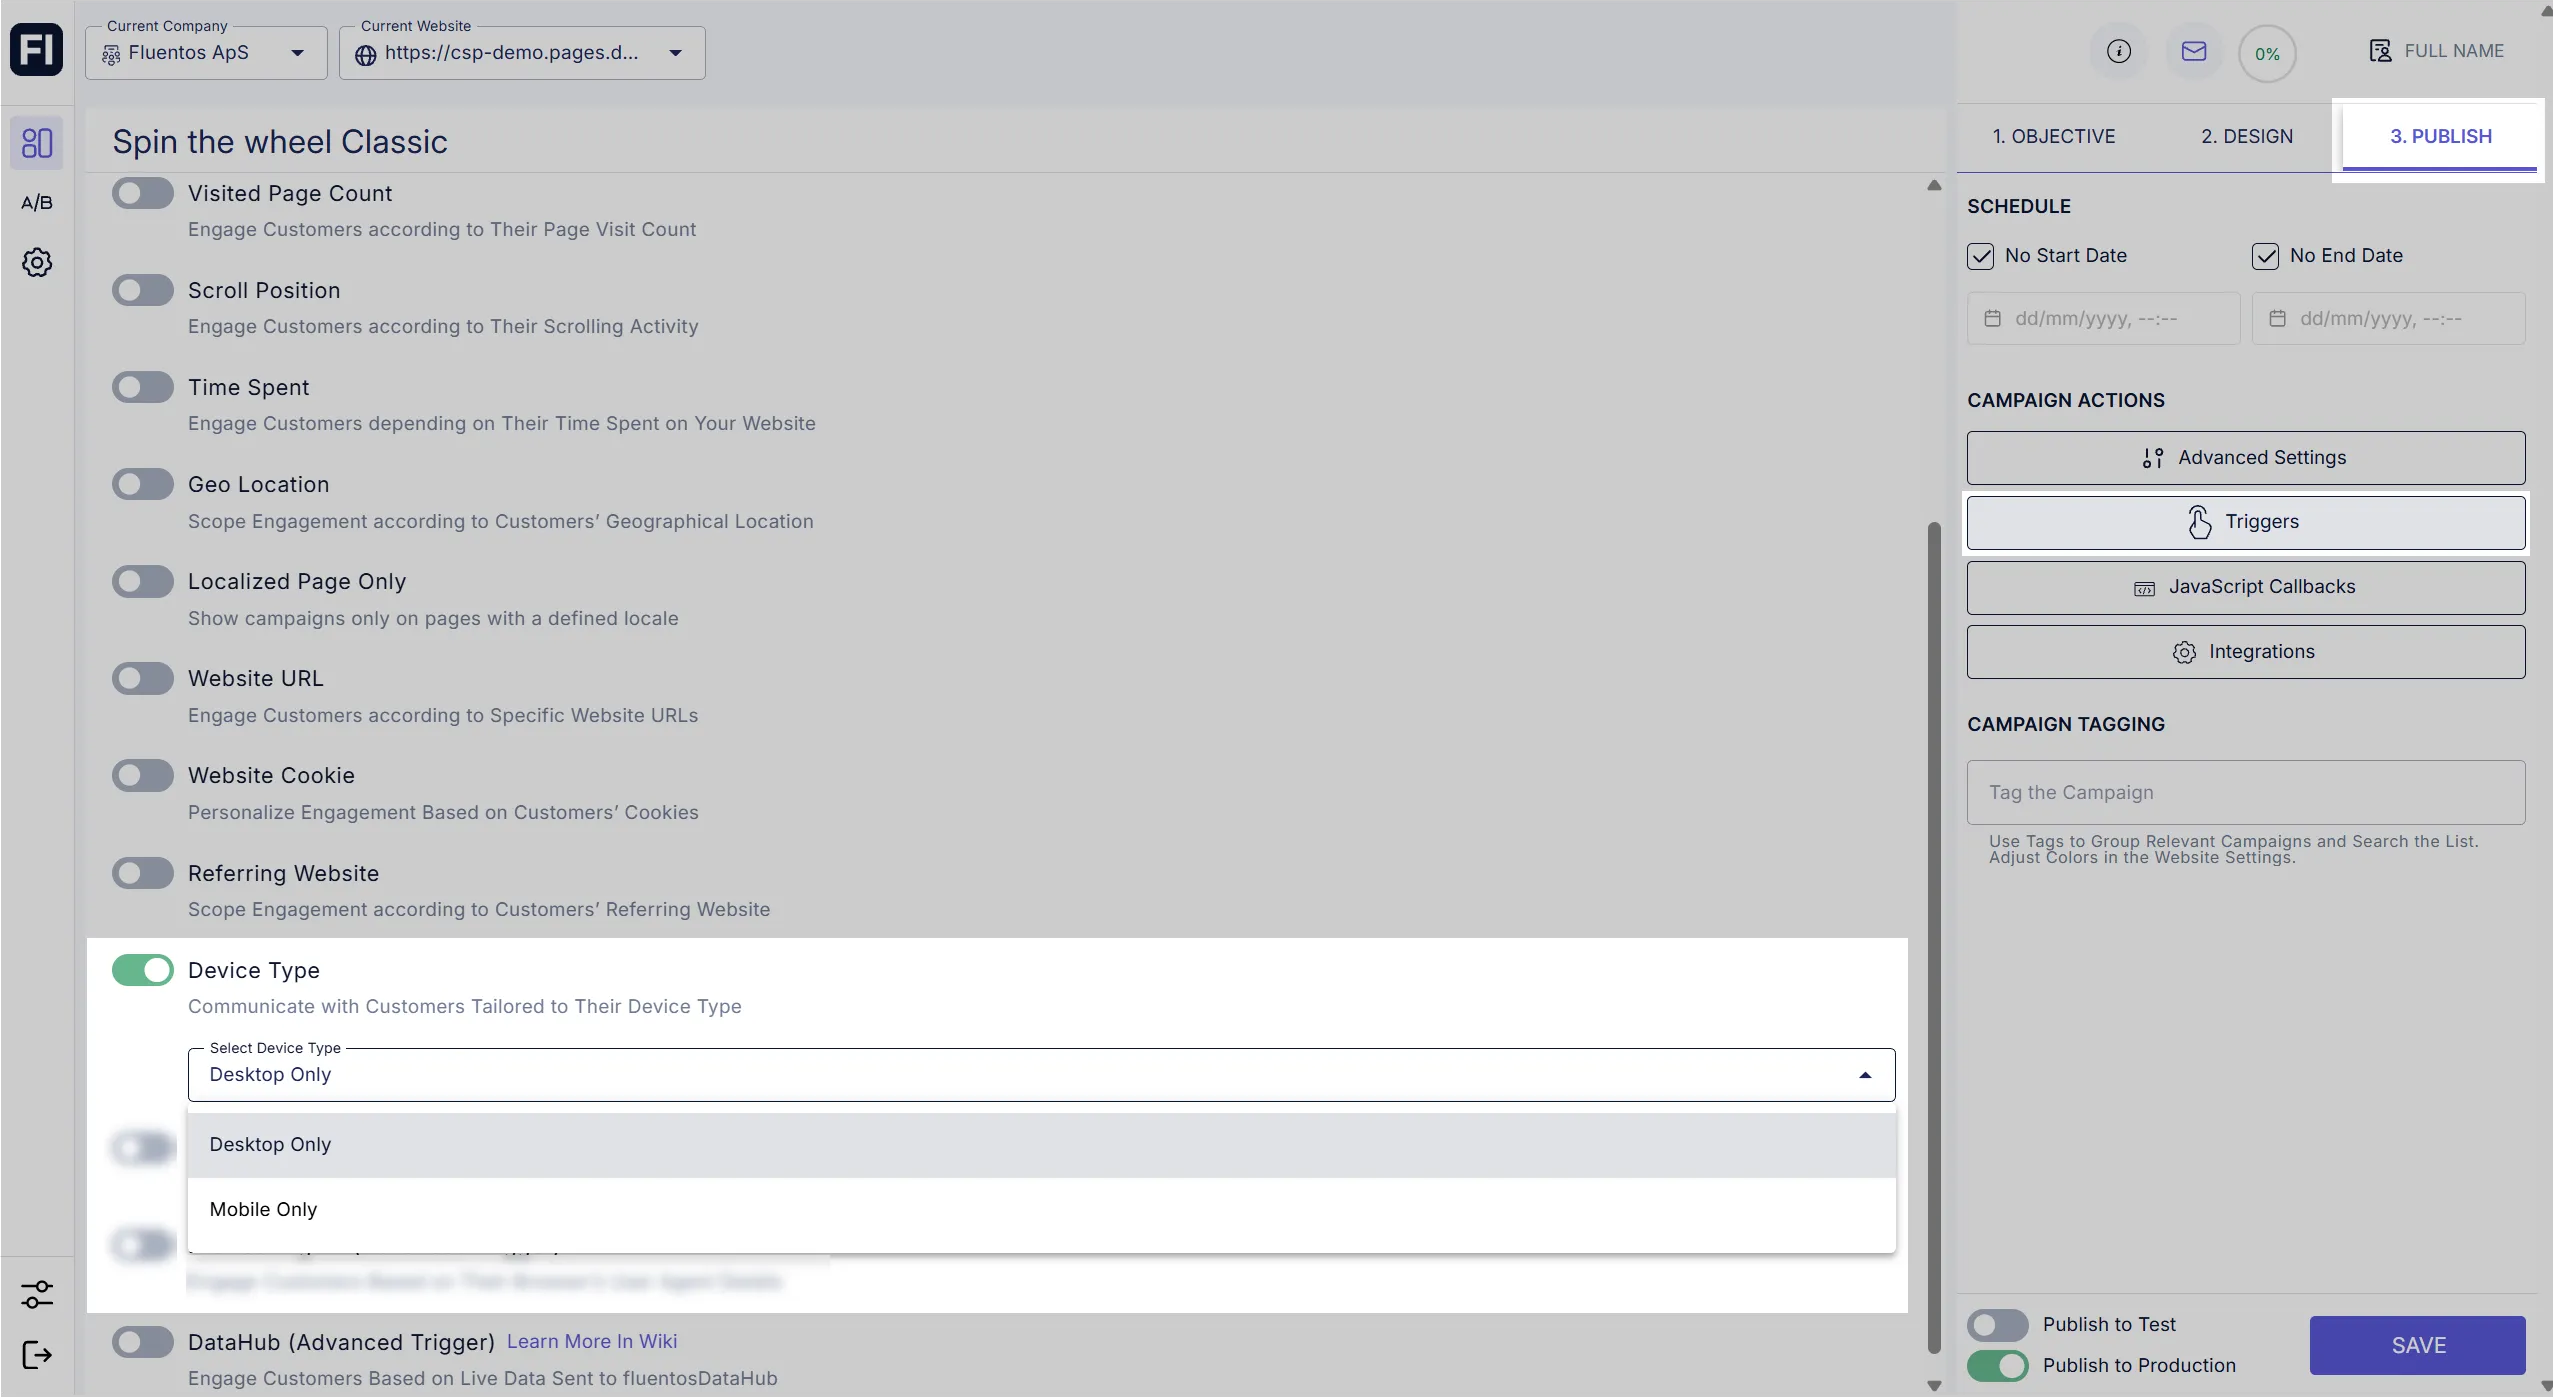
Task: Click the 0% progress circle indicator
Action: coord(2267,54)
